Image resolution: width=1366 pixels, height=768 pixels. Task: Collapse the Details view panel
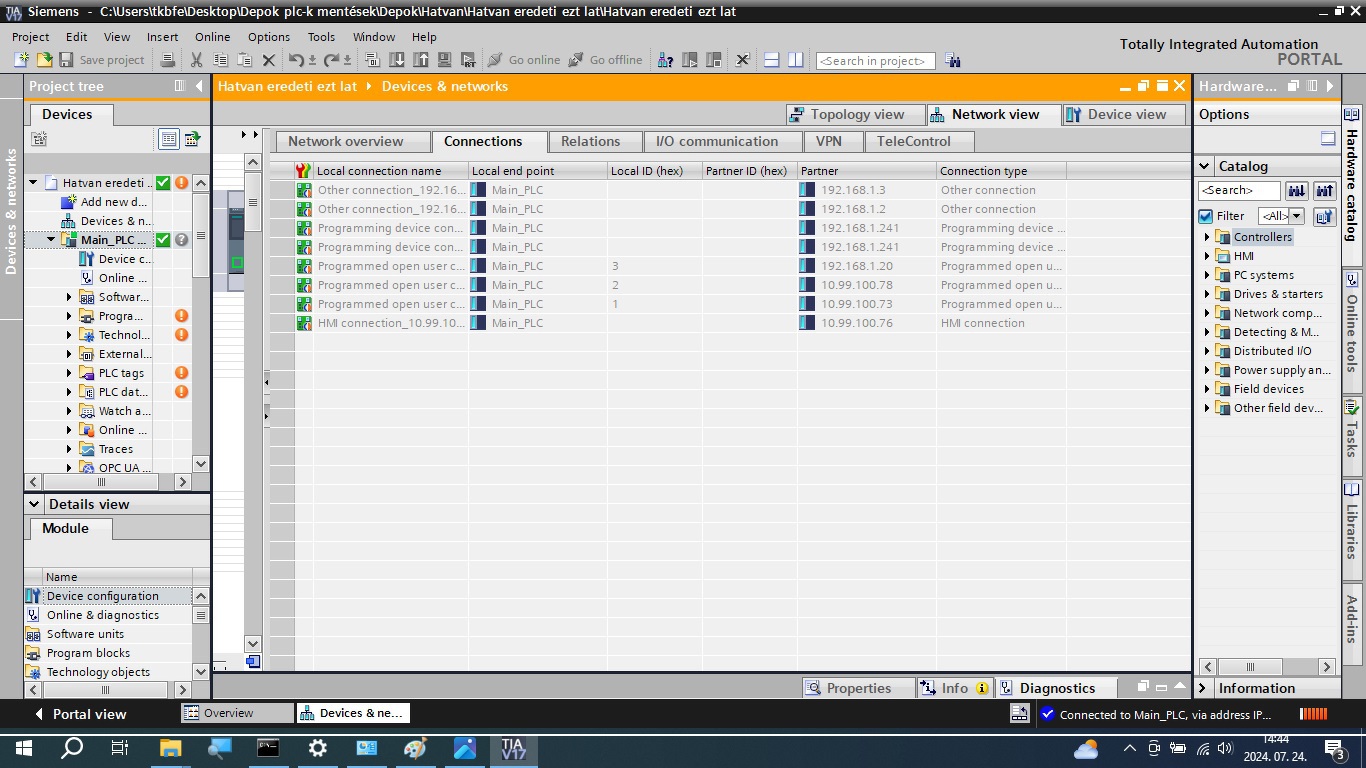(34, 504)
